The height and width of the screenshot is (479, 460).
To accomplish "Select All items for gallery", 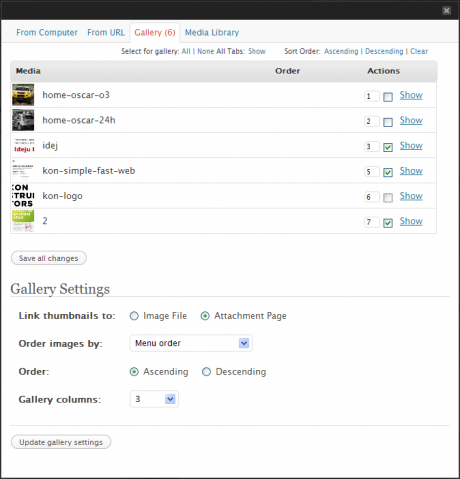I will click(186, 51).
